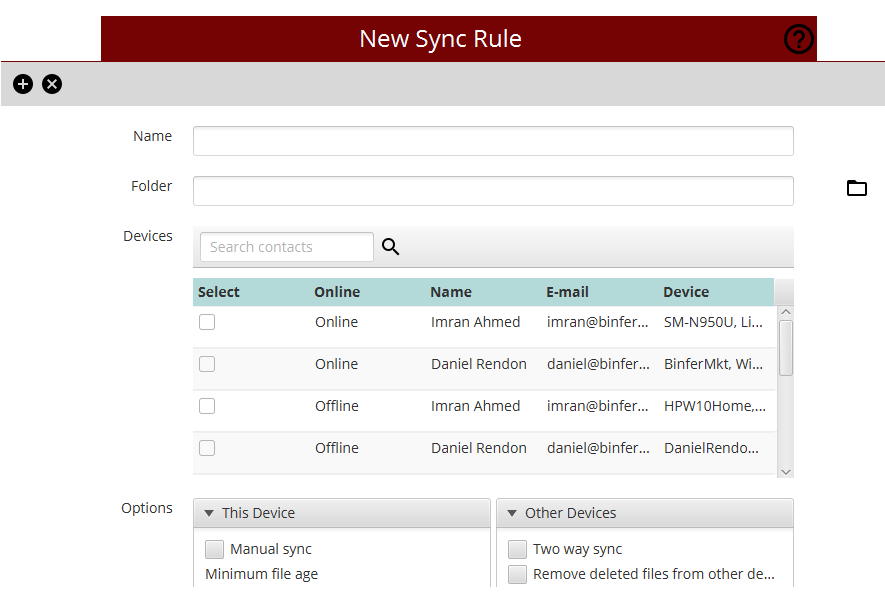
Task: Click the DanielRendo device cell
Action: [x=711, y=448]
